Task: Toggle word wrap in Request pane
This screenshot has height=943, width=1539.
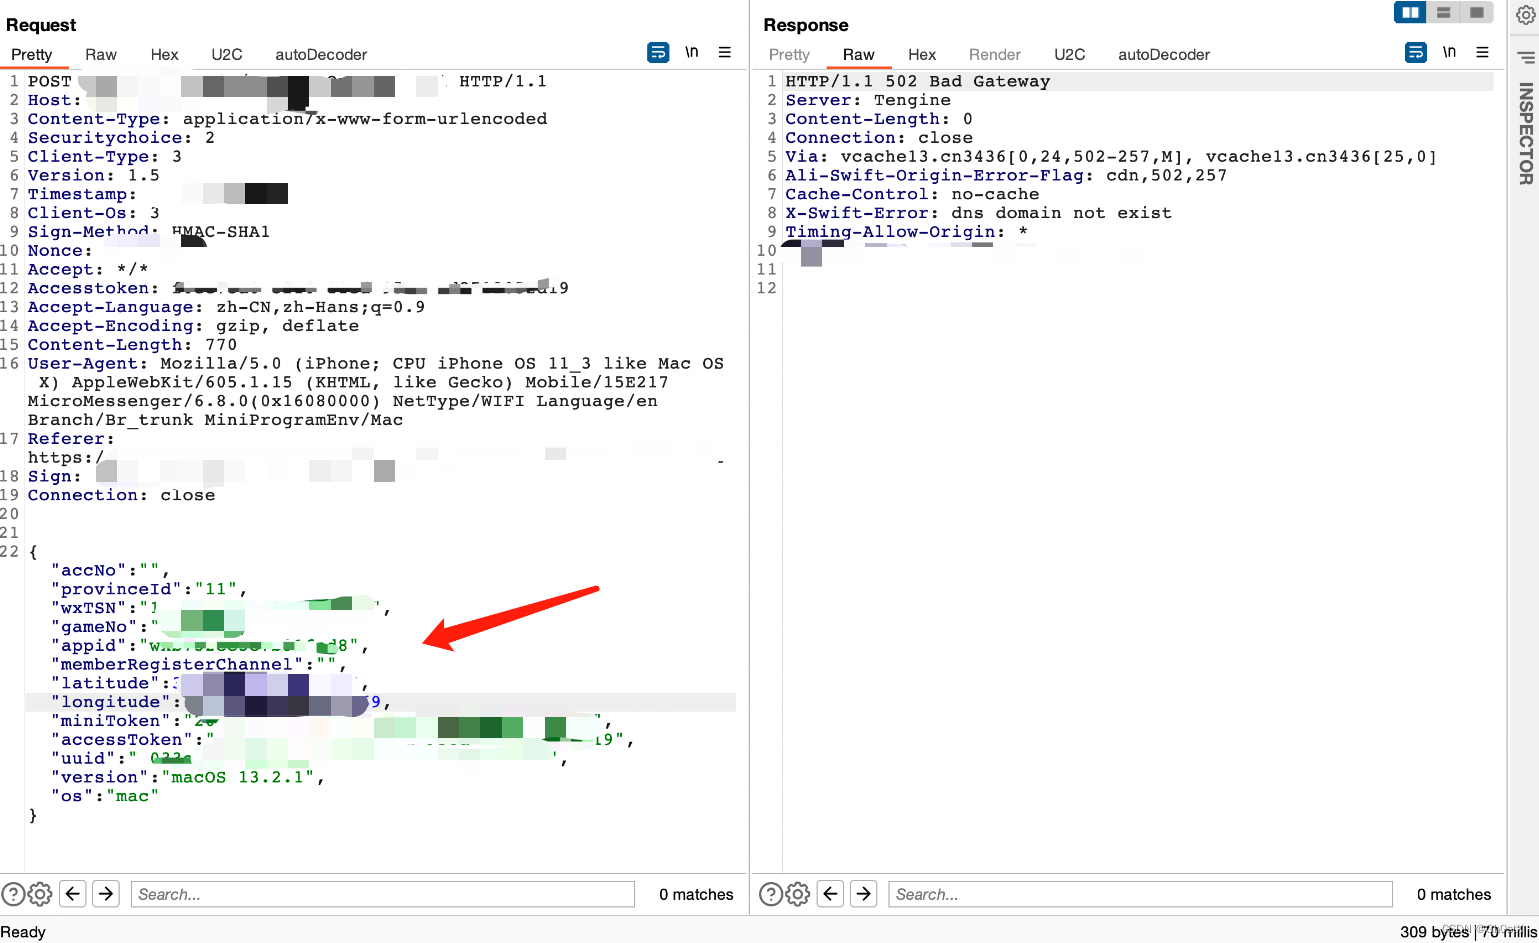Action: click(x=658, y=53)
